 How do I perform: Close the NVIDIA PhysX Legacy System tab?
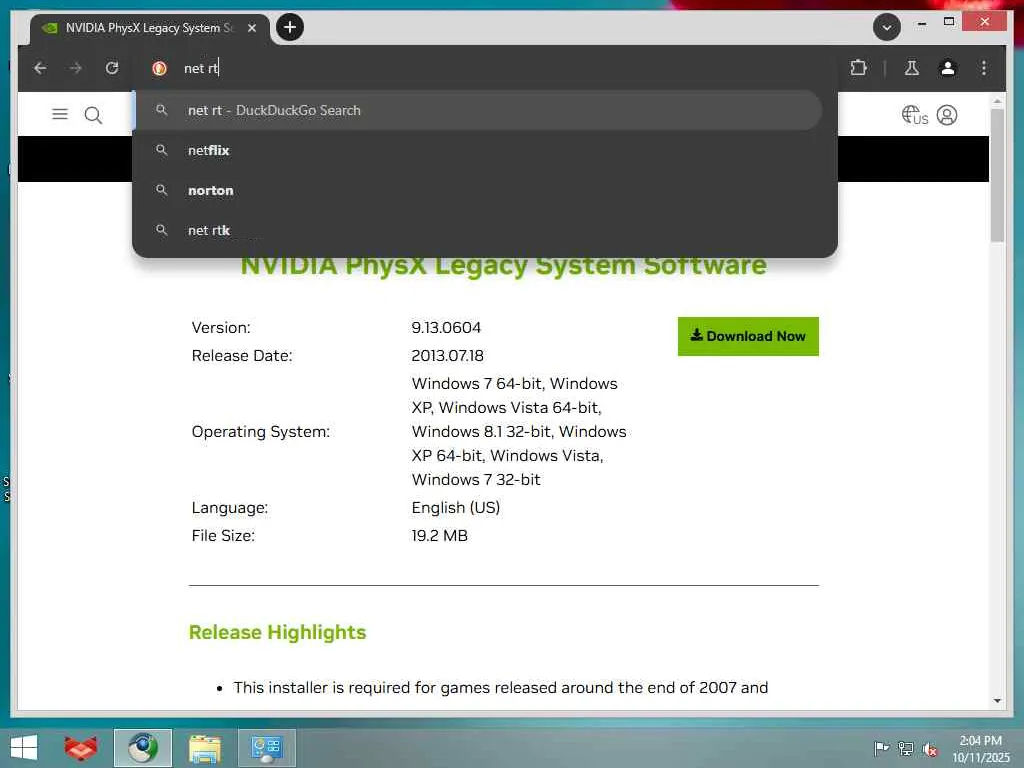click(x=251, y=28)
